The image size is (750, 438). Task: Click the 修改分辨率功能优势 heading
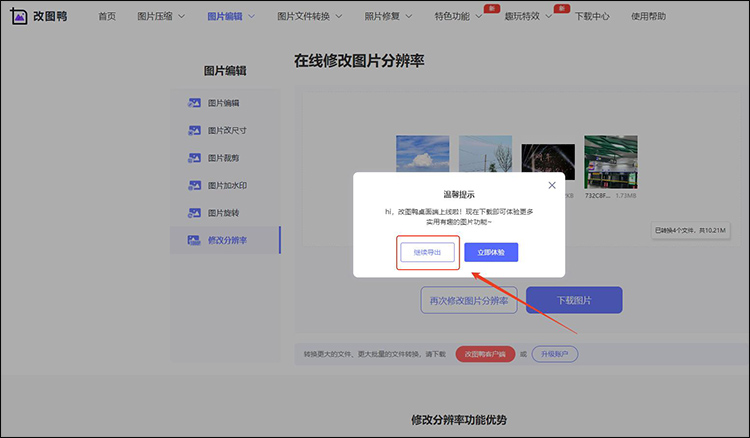[459, 420]
